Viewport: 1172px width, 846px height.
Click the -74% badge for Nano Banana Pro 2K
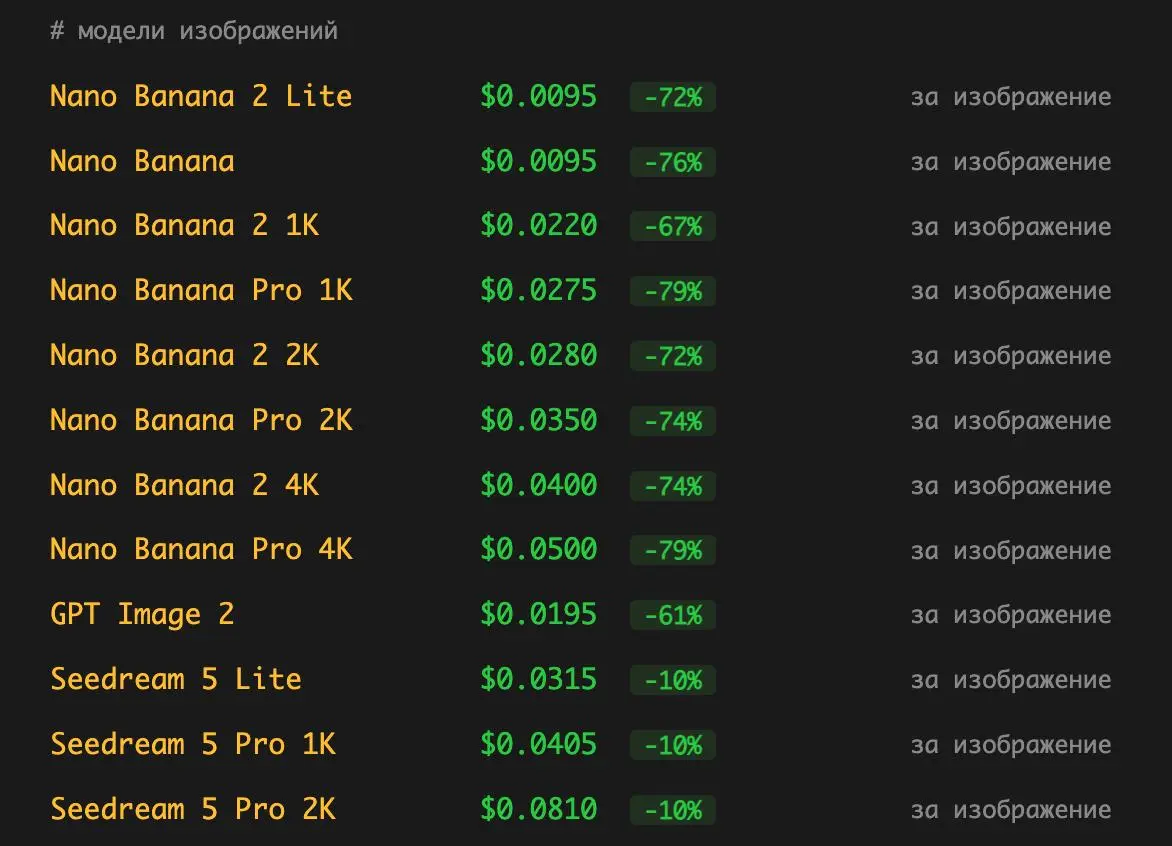673,422
